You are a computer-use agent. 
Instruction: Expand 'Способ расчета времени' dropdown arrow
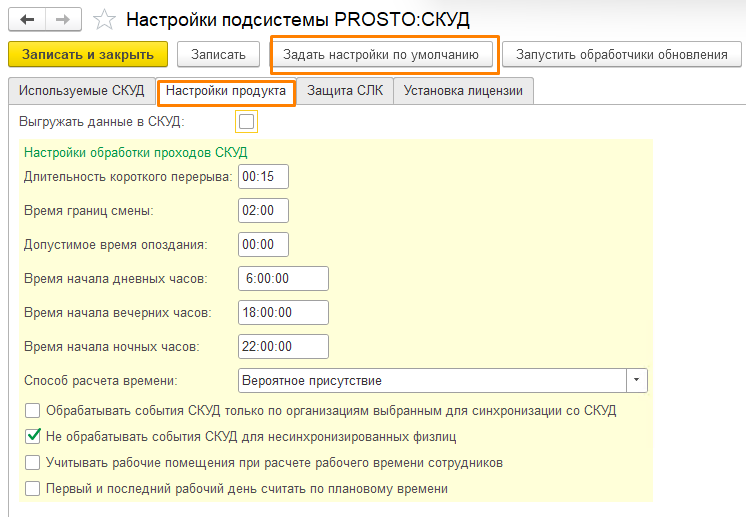pyautogui.click(x=636, y=380)
